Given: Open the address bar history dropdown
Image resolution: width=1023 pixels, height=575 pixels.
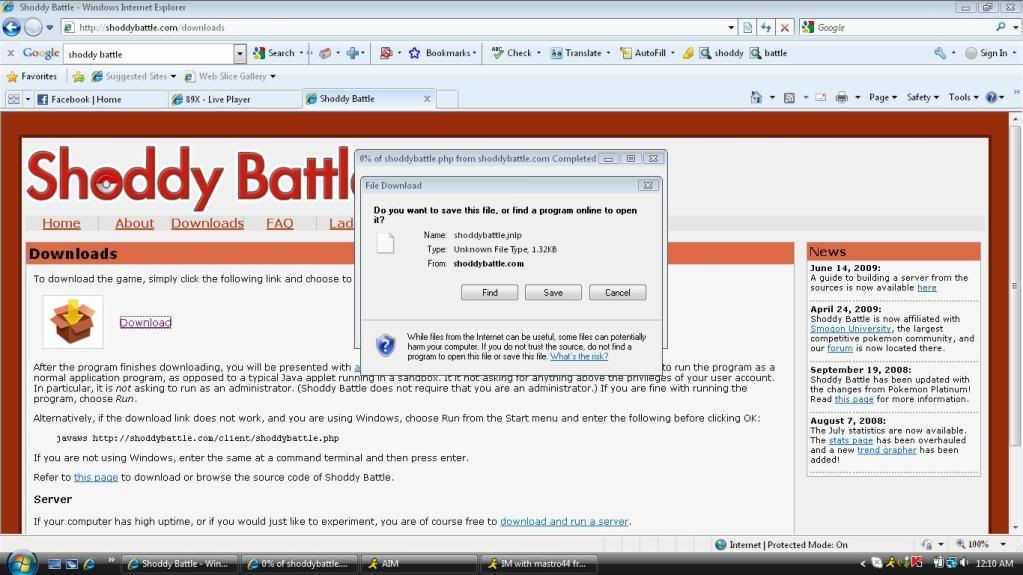Looking at the screenshot, I should [x=731, y=27].
